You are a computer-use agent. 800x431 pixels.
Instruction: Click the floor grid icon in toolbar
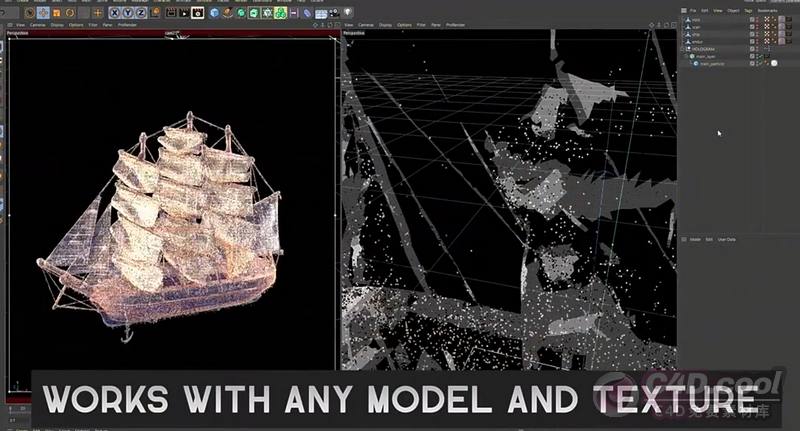click(321, 12)
